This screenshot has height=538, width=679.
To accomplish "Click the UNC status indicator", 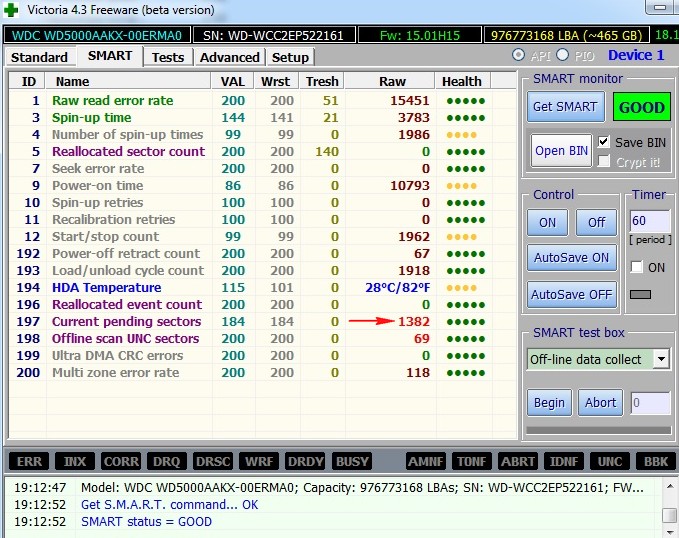I will (x=608, y=461).
